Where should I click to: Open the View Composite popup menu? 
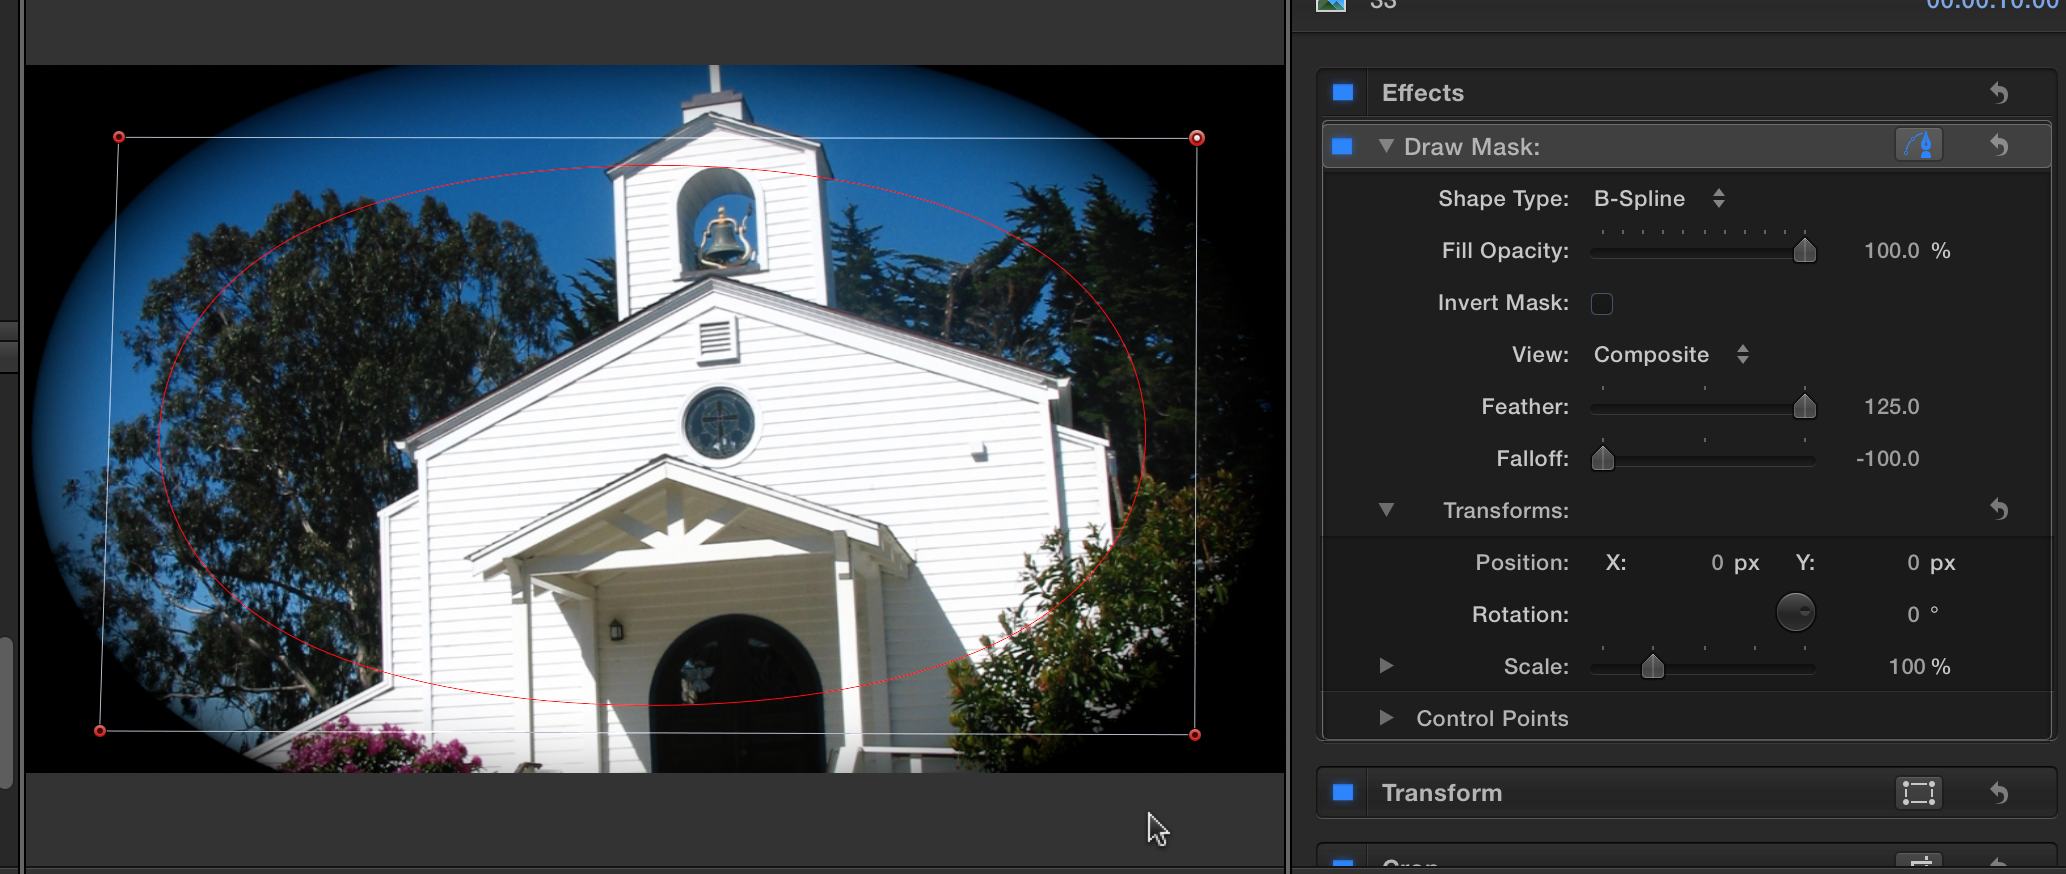click(1671, 355)
